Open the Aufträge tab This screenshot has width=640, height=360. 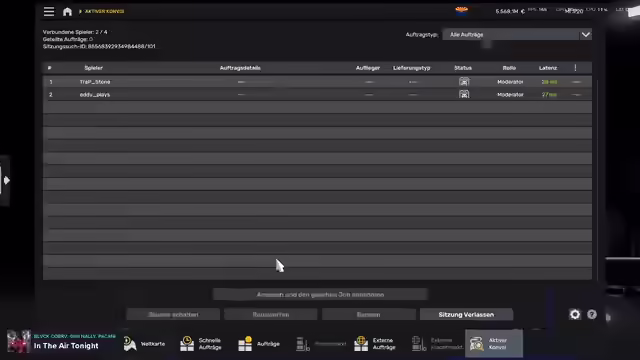point(259,344)
